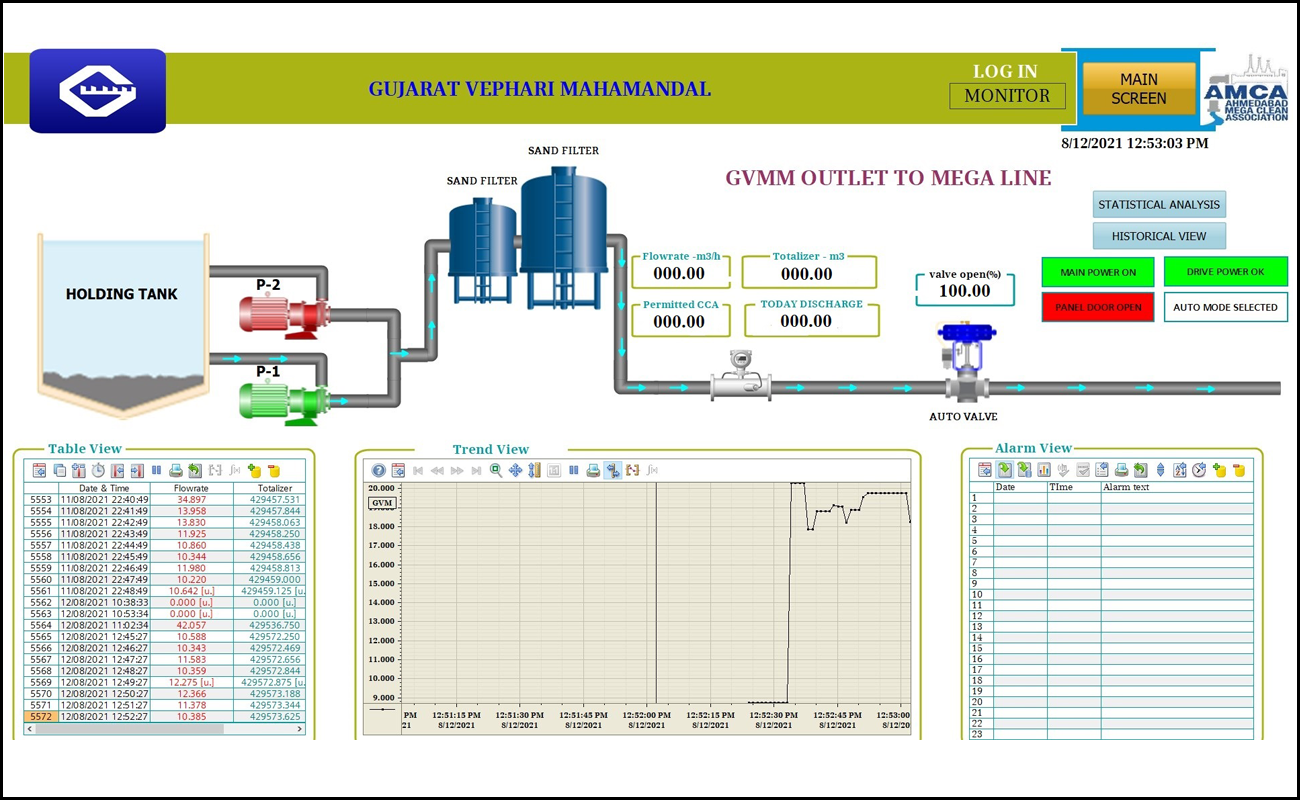Pause updates in Trend View toolbar
The width and height of the screenshot is (1300, 800).
pos(574,470)
